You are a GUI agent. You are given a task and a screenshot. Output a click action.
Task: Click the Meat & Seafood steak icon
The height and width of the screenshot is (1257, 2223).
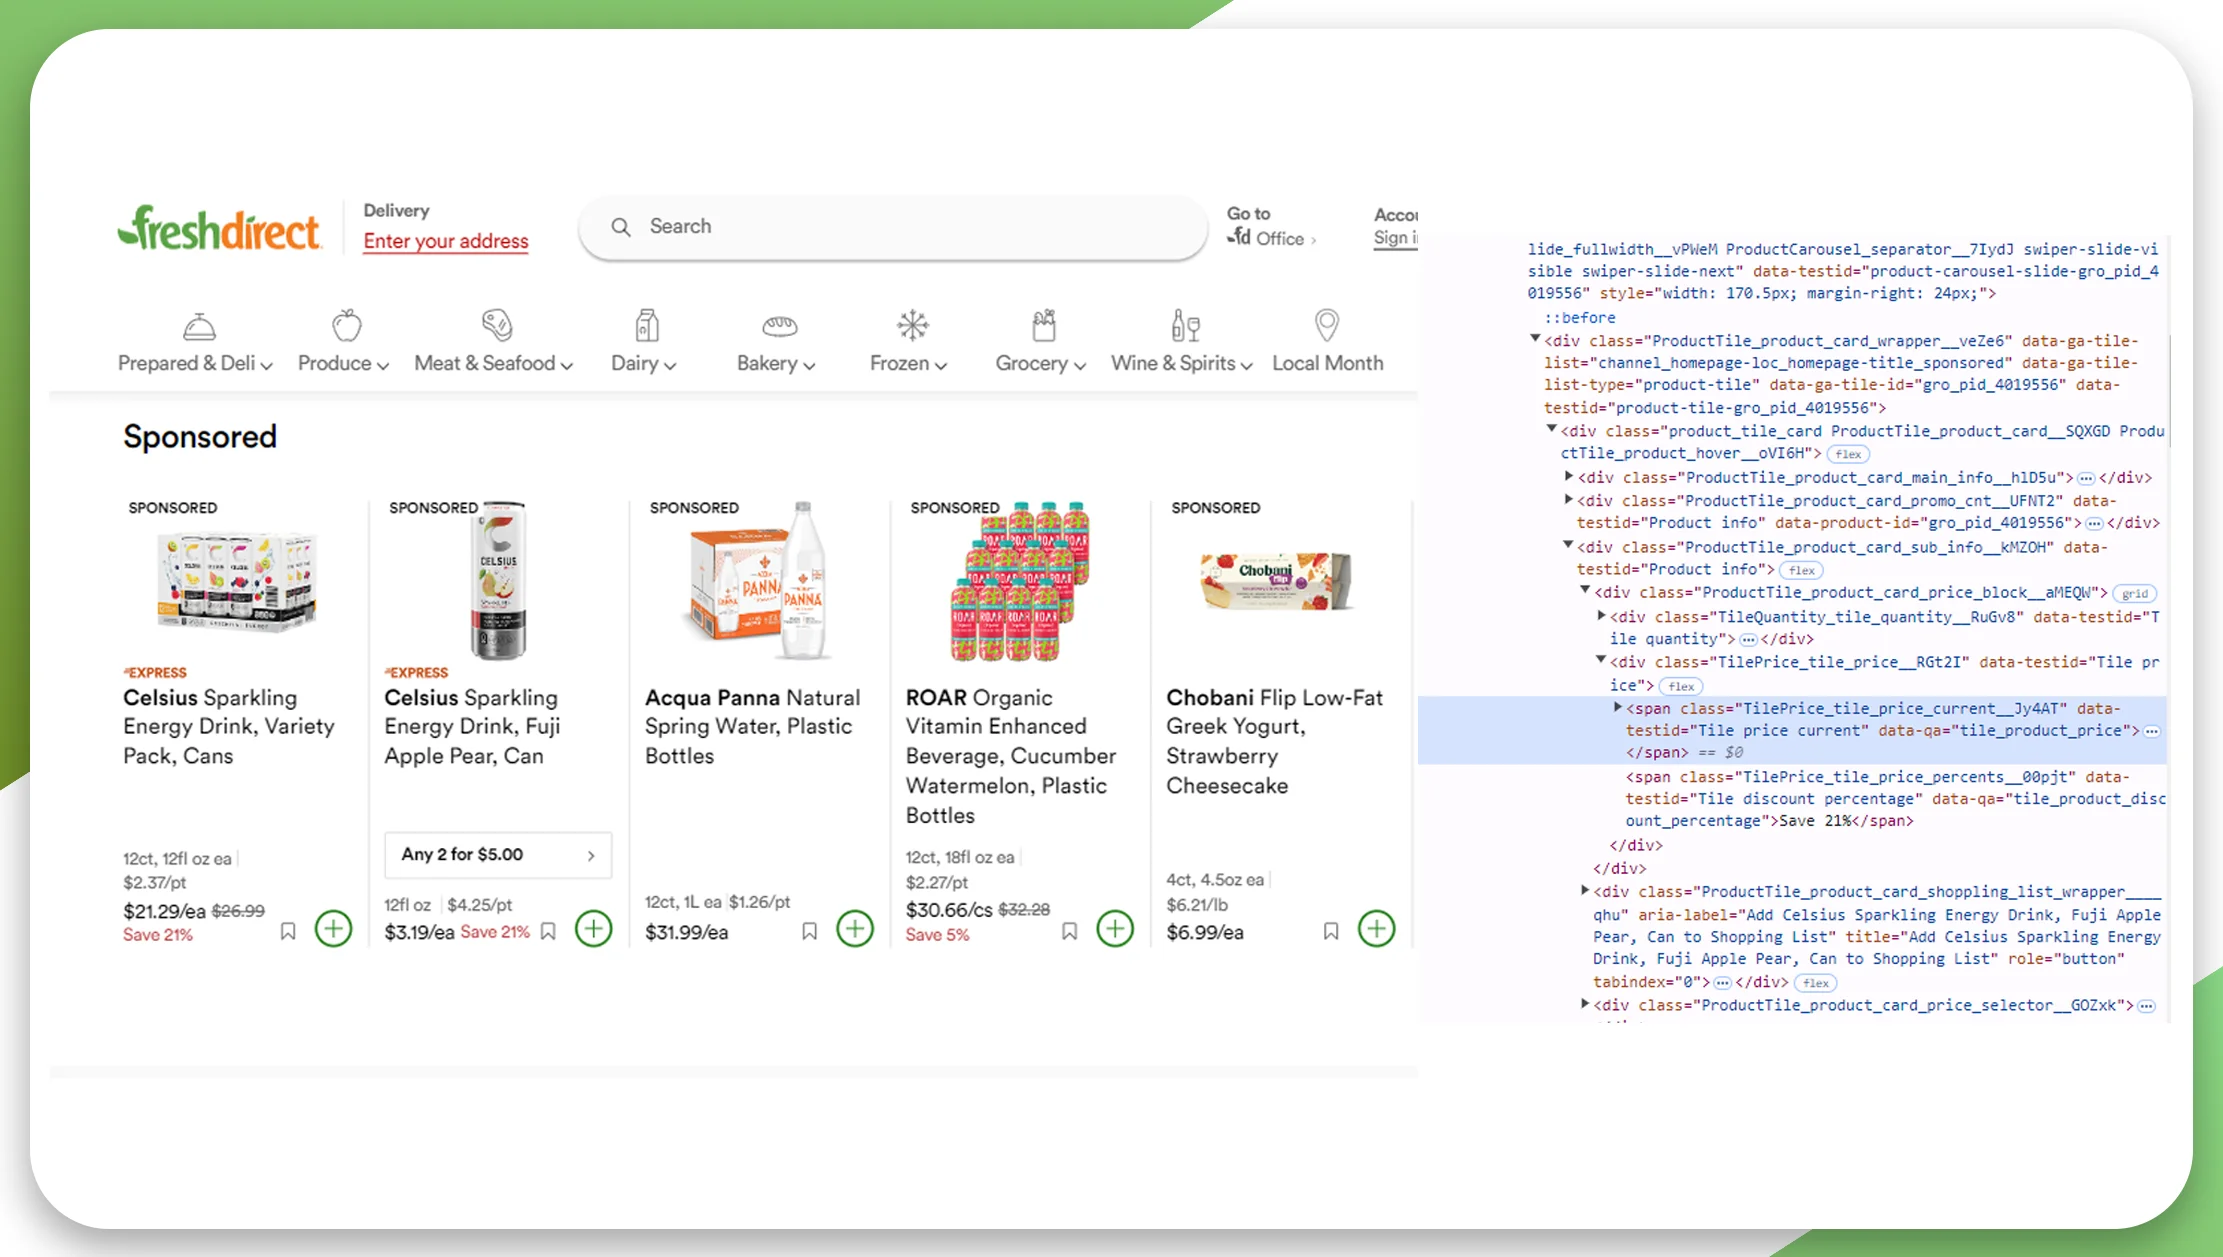click(x=497, y=325)
